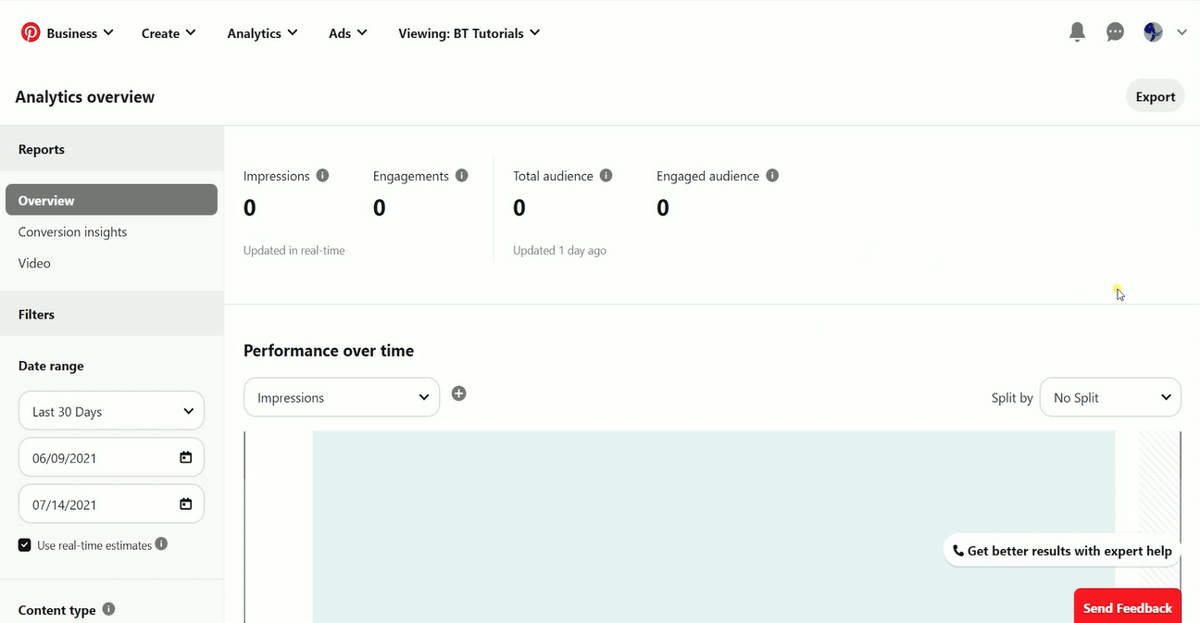Viewport: 1200px width, 623px height.
Task: Click Get better results with expert help
Action: click(x=1061, y=550)
